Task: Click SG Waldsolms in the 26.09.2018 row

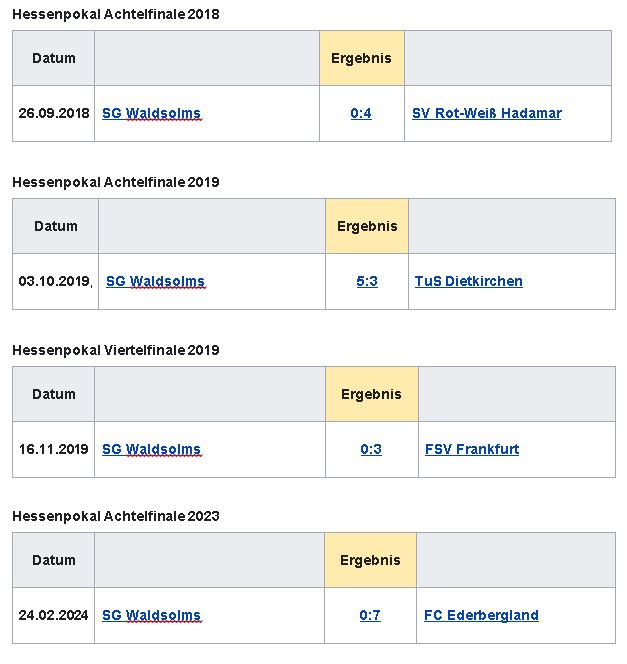Action: 151,113
